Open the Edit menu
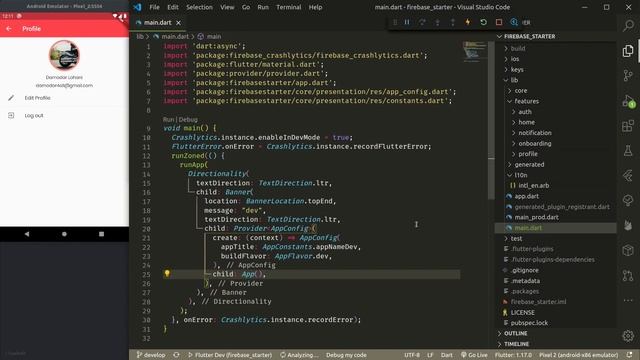640x360 pixels. [x=173, y=7]
